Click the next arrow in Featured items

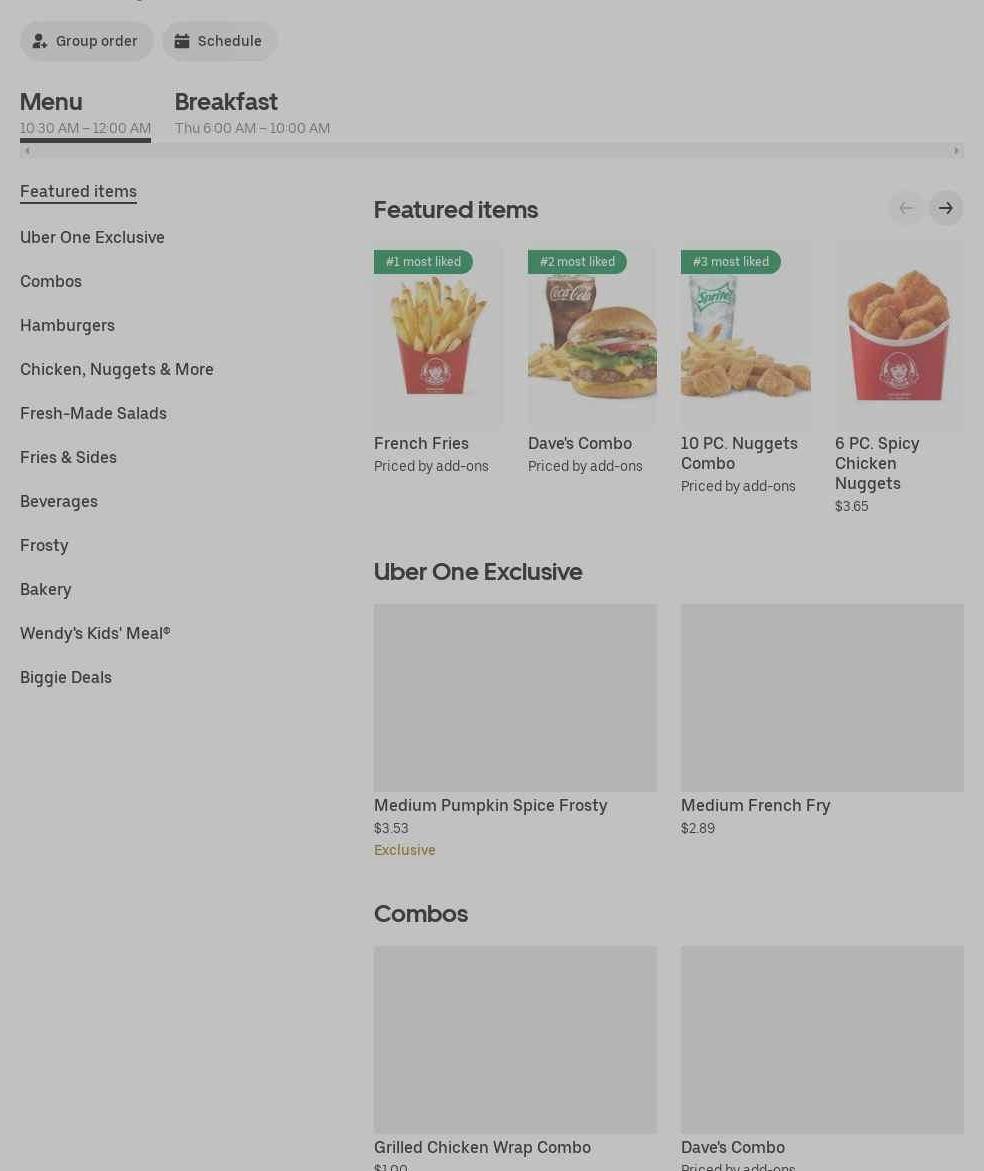[945, 208]
